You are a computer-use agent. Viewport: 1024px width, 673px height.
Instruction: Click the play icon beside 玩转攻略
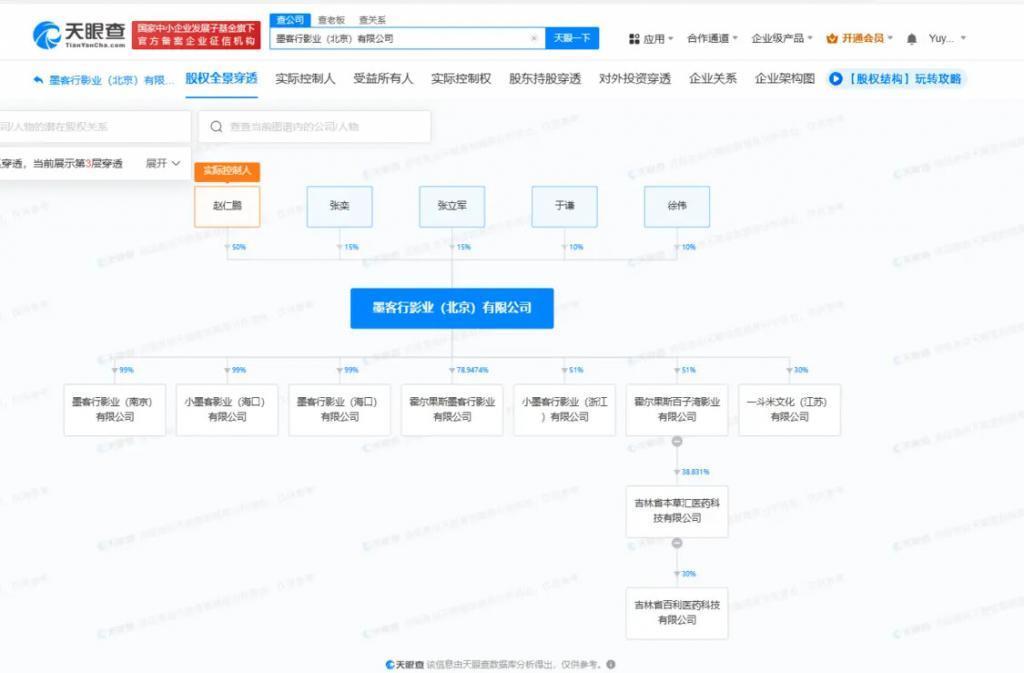(x=836, y=79)
